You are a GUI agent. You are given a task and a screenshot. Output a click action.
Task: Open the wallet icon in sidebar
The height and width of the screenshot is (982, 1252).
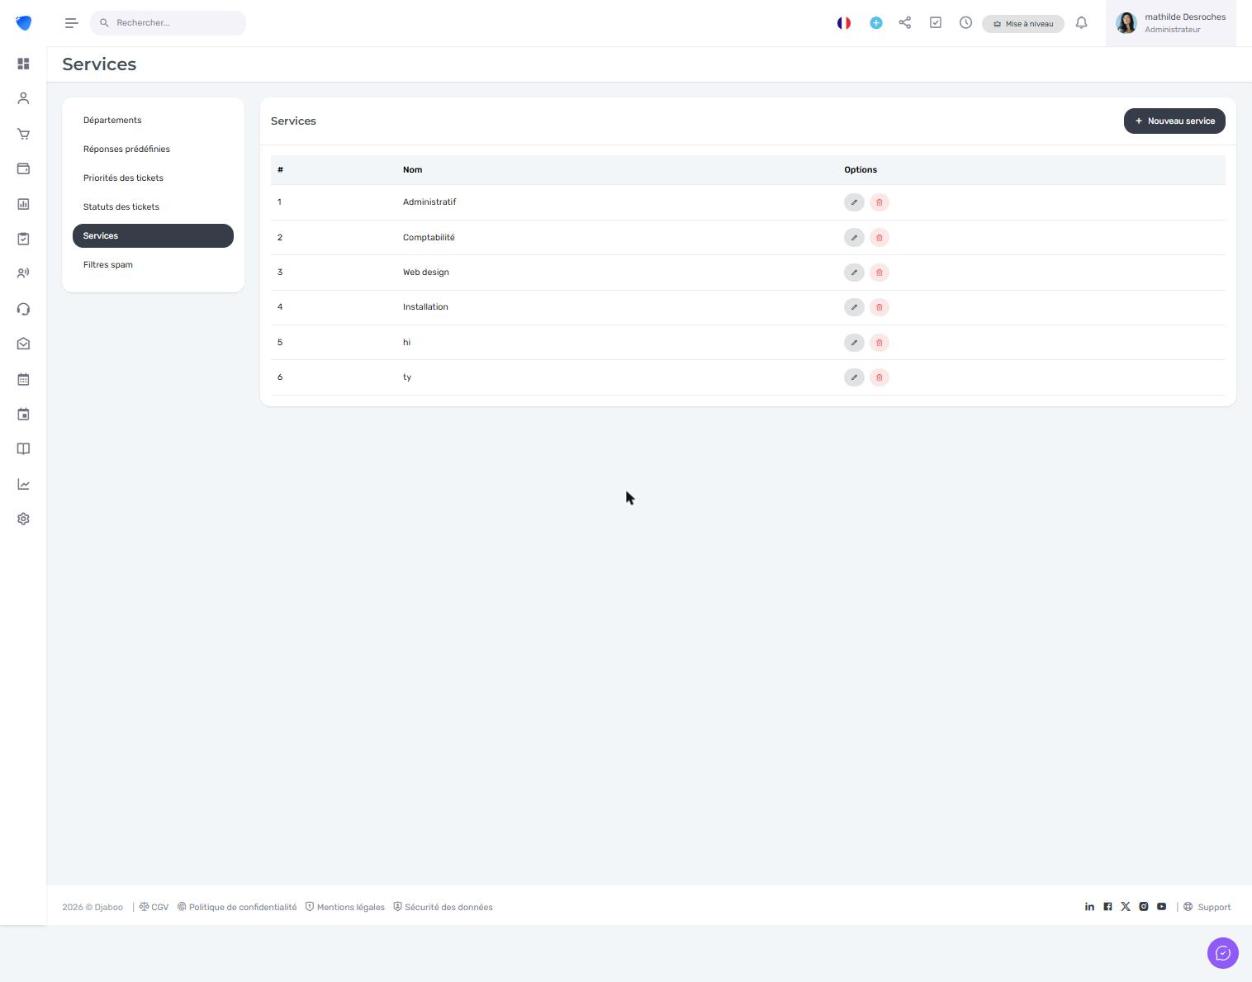point(23,169)
